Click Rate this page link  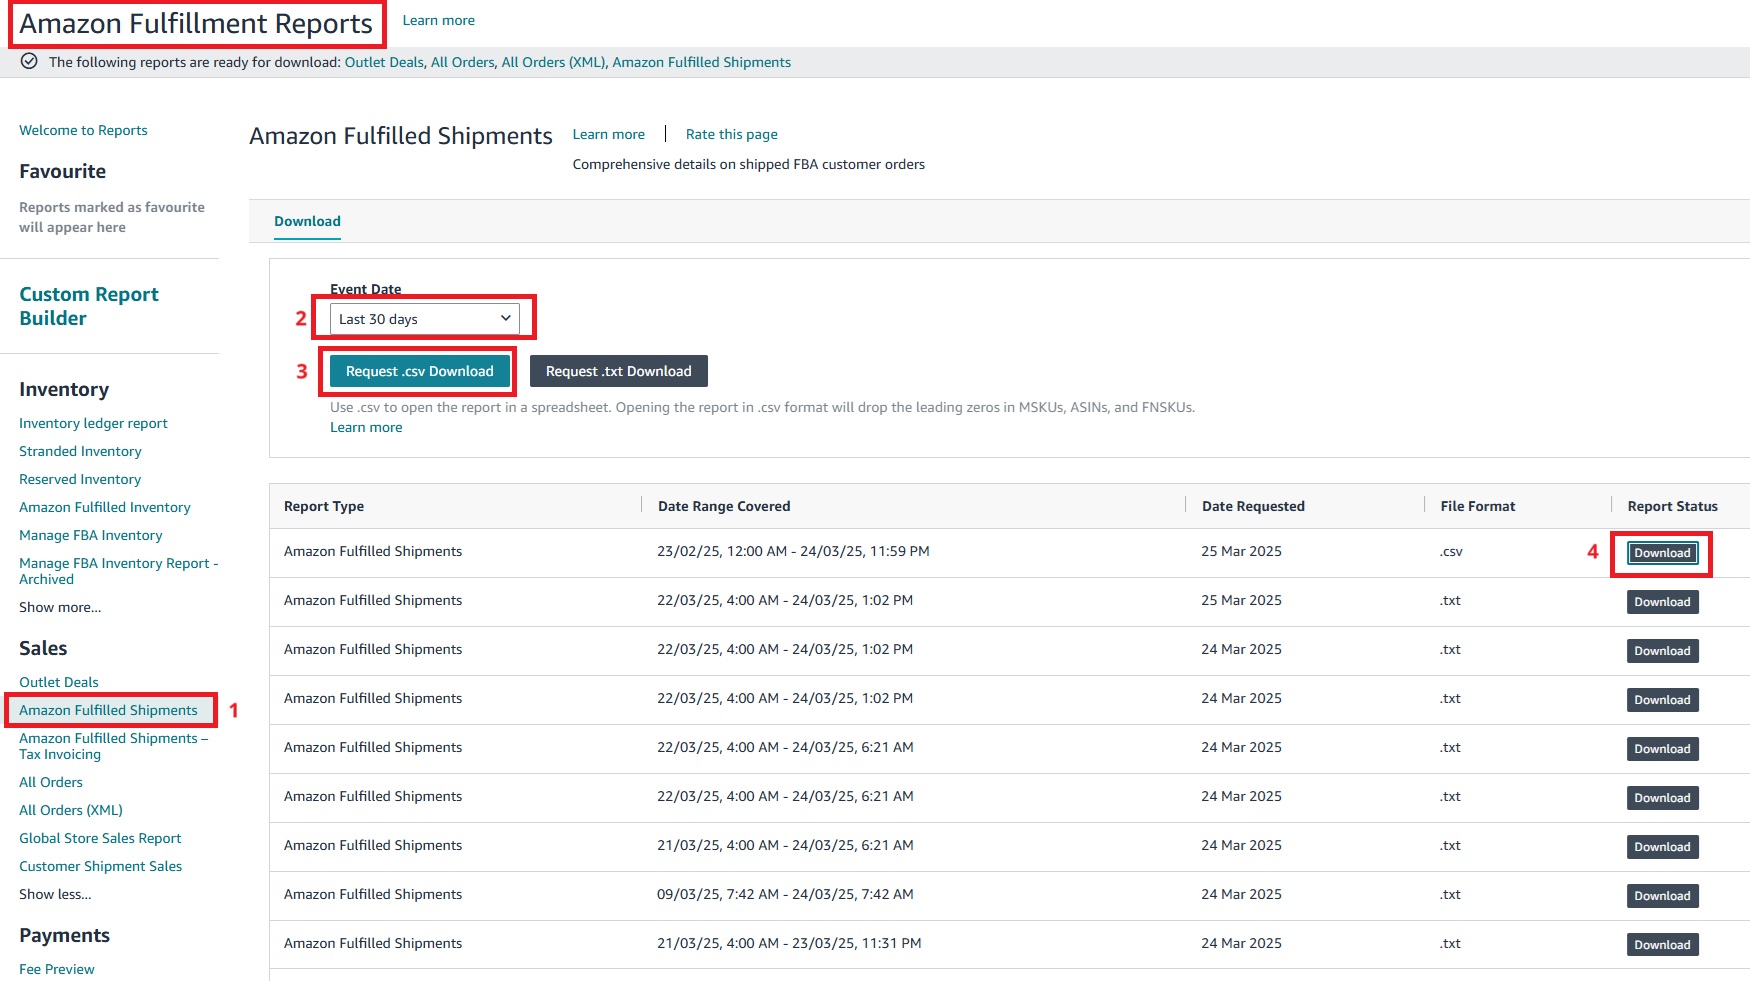click(x=731, y=134)
